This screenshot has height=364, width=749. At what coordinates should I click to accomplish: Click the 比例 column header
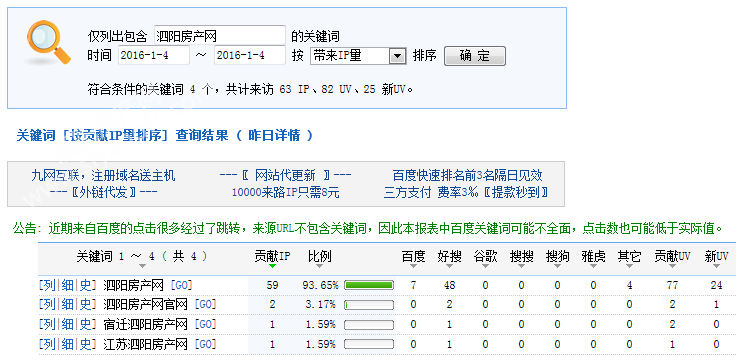[x=320, y=257]
